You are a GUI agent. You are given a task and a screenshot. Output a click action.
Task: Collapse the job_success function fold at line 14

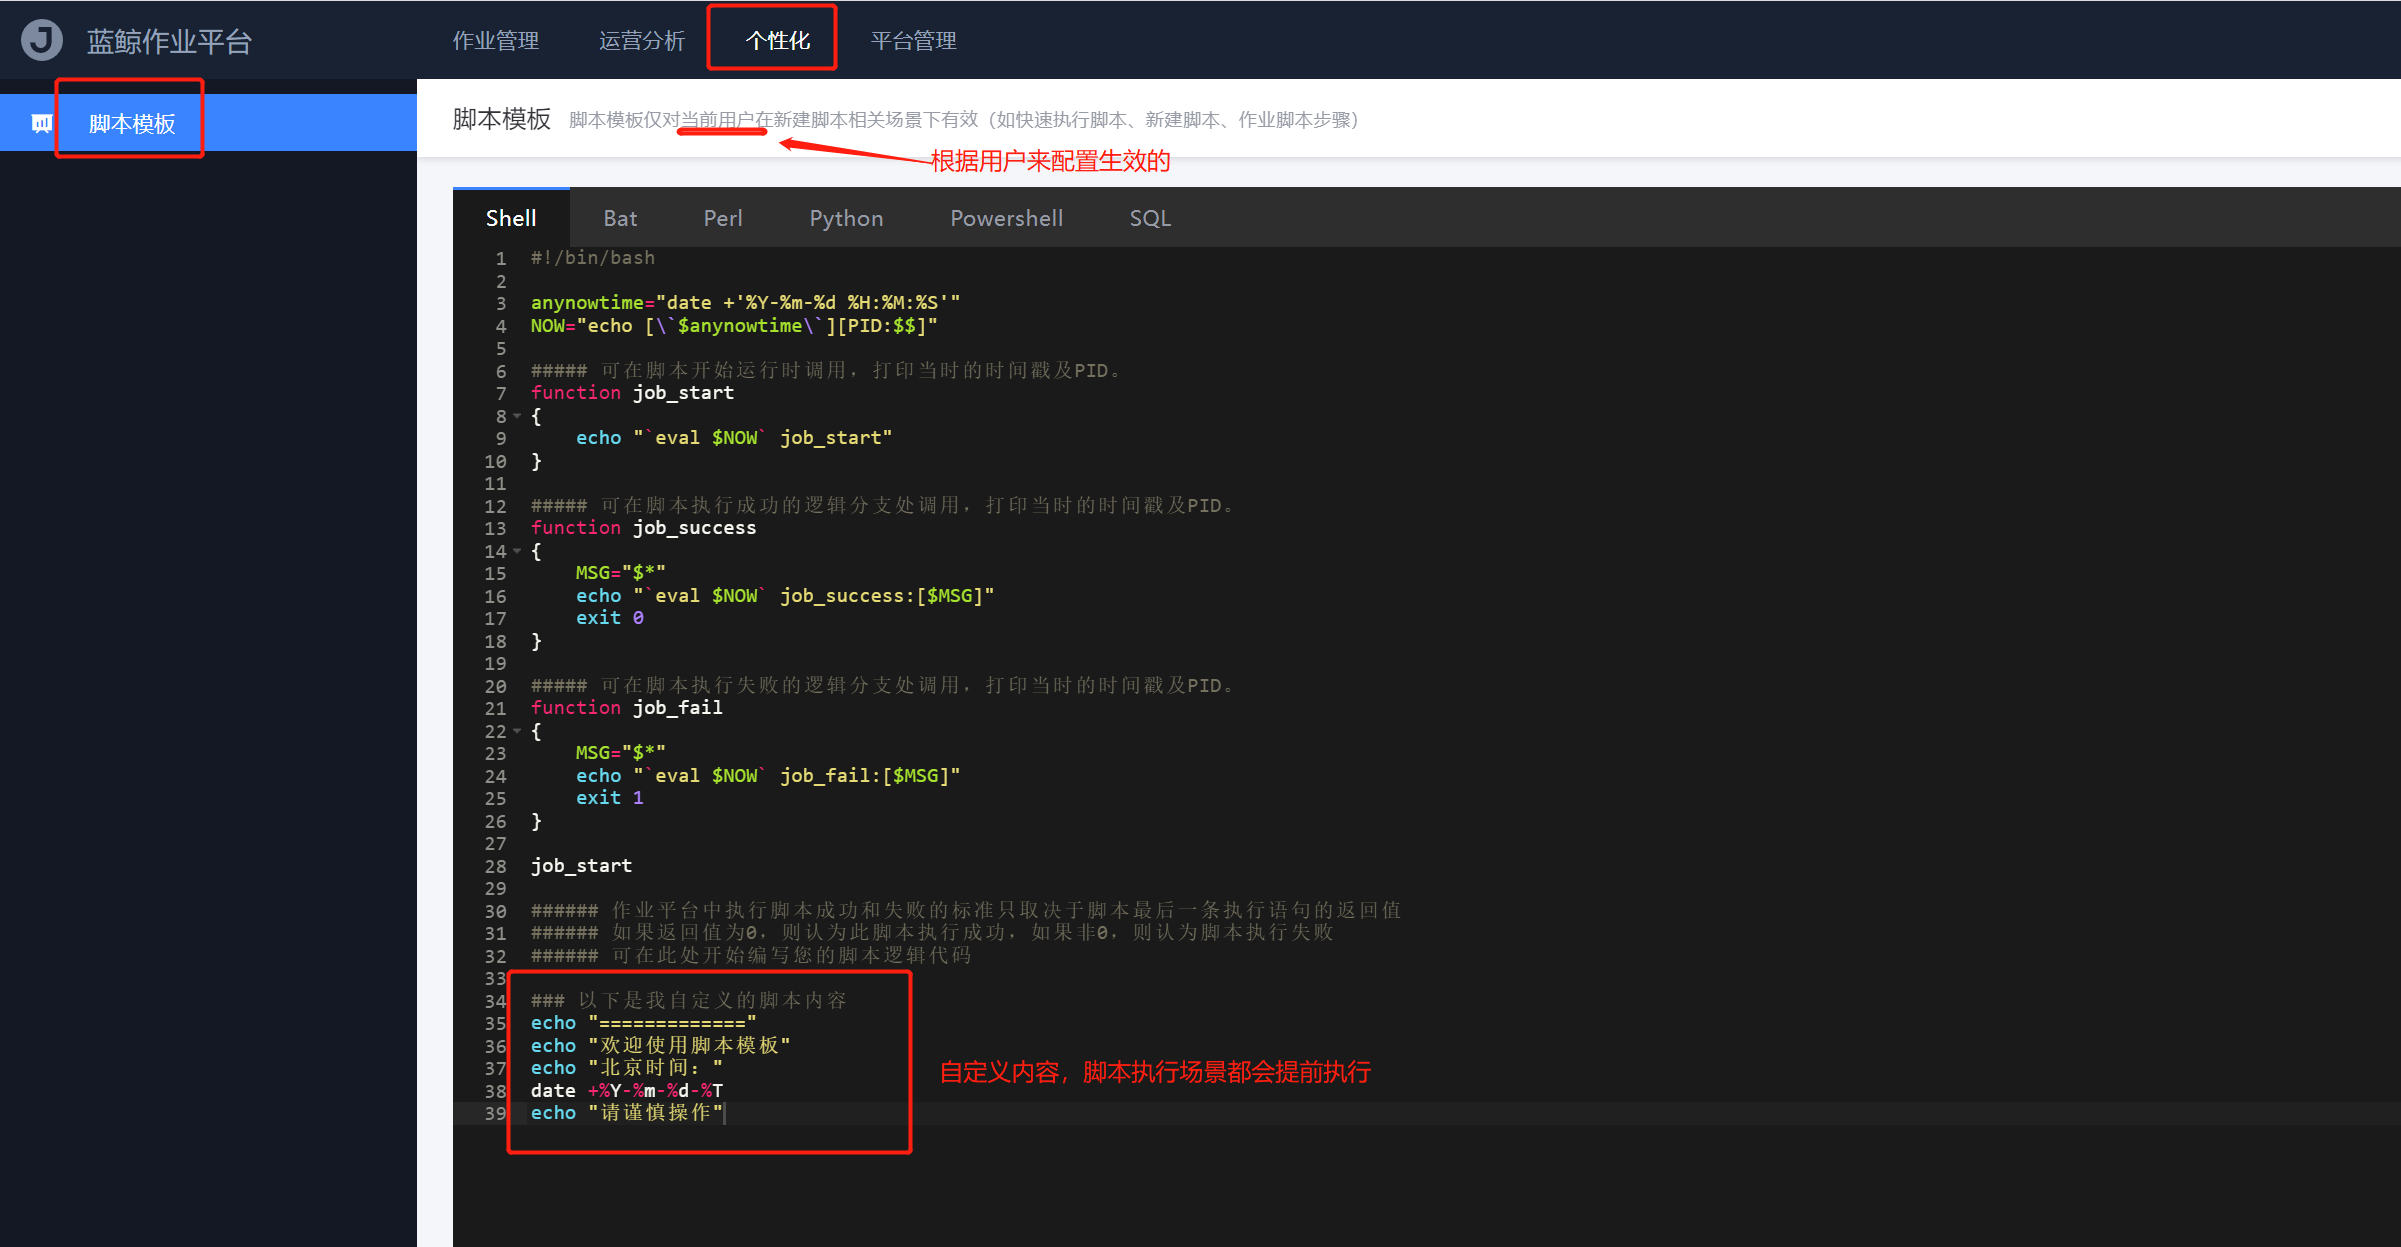517,551
